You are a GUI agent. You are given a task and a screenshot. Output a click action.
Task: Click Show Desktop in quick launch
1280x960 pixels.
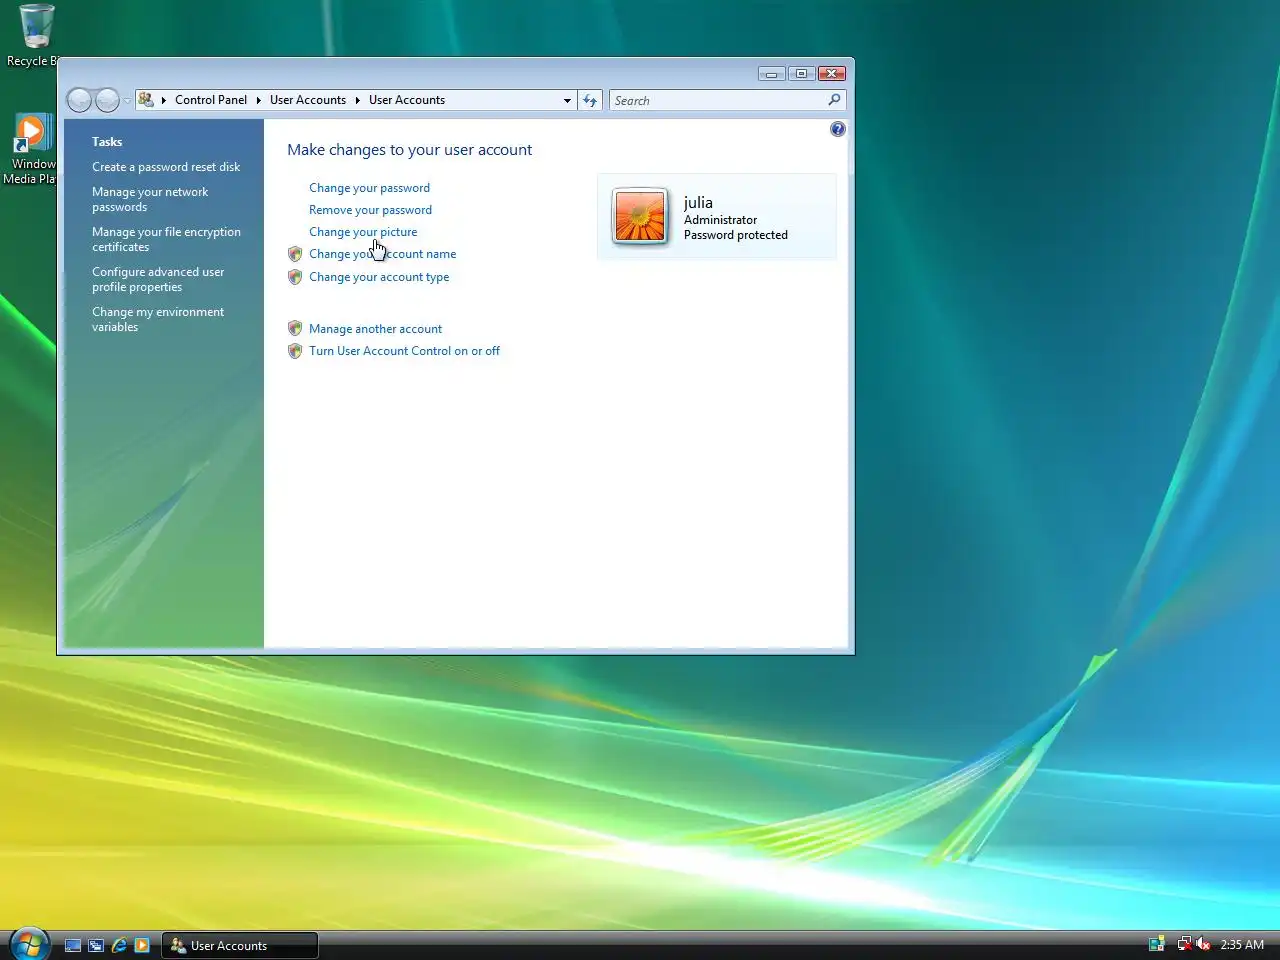73,945
